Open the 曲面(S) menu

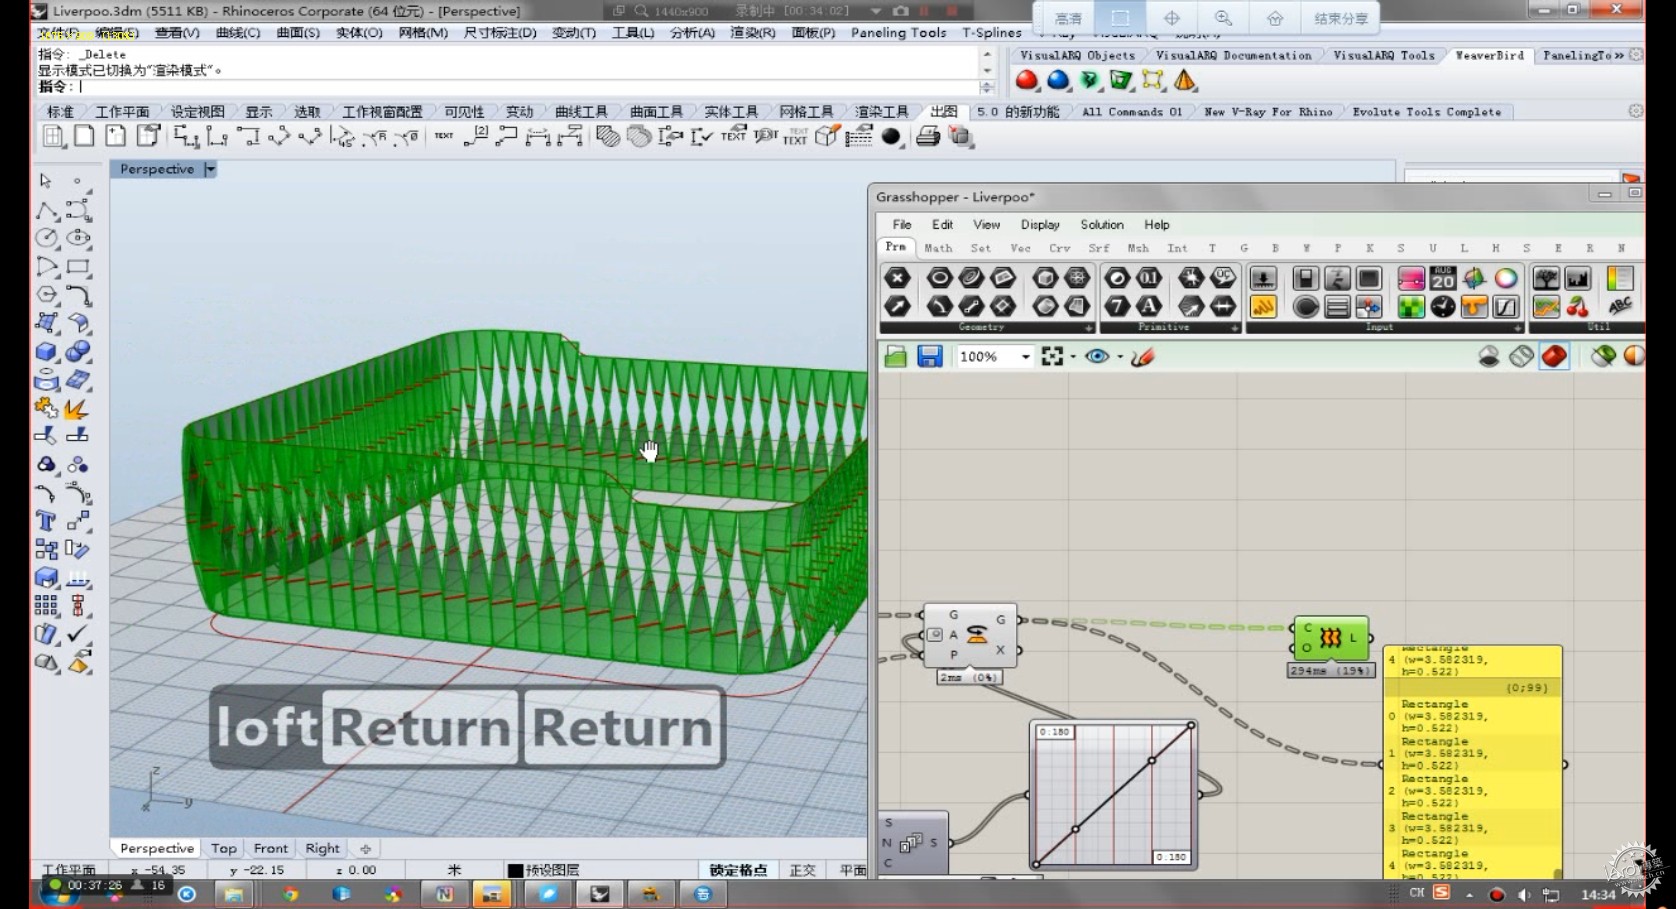(x=298, y=33)
